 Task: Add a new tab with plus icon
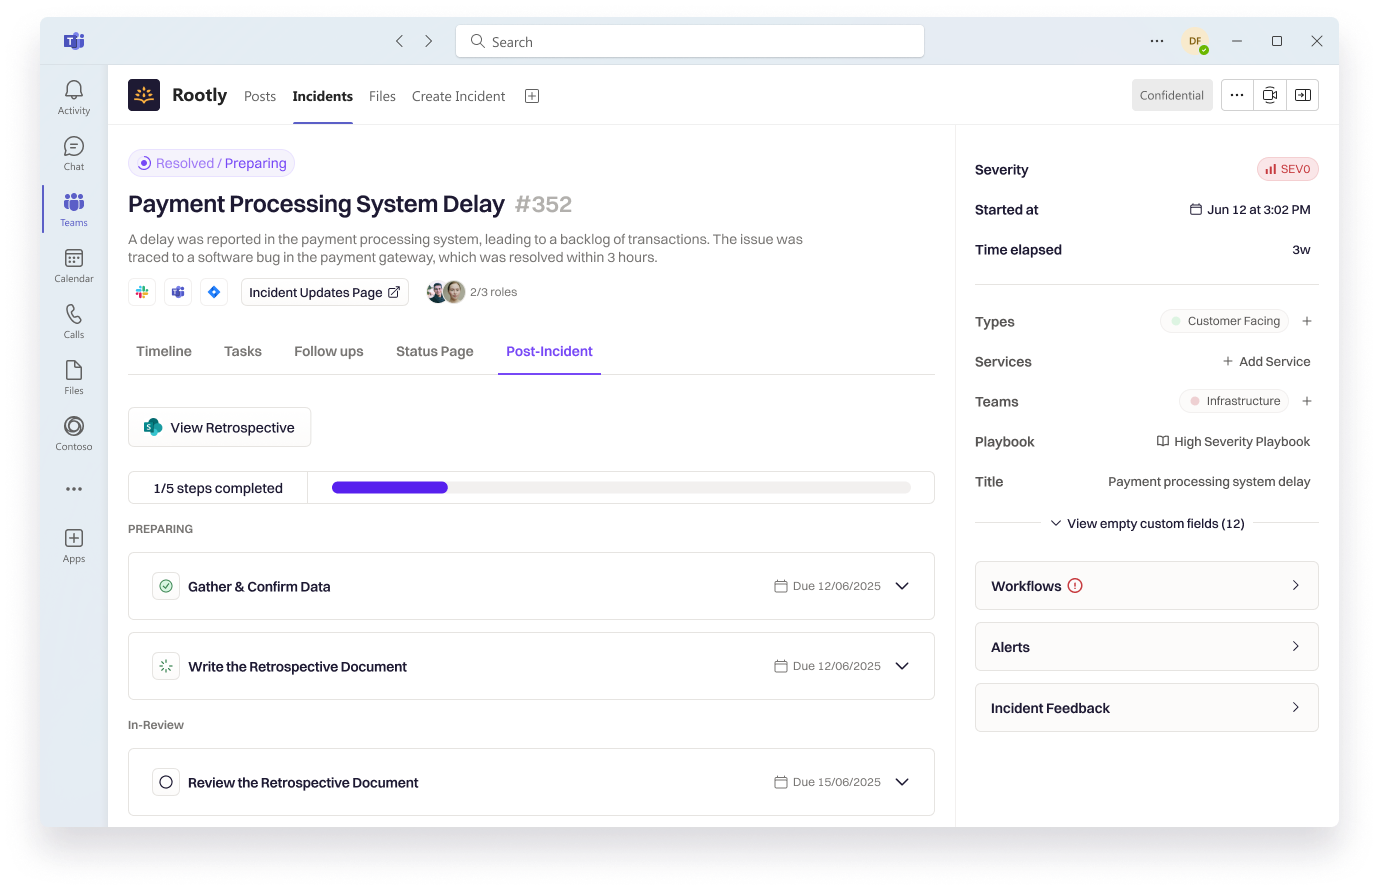pyautogui.click(x=532, y=96)
